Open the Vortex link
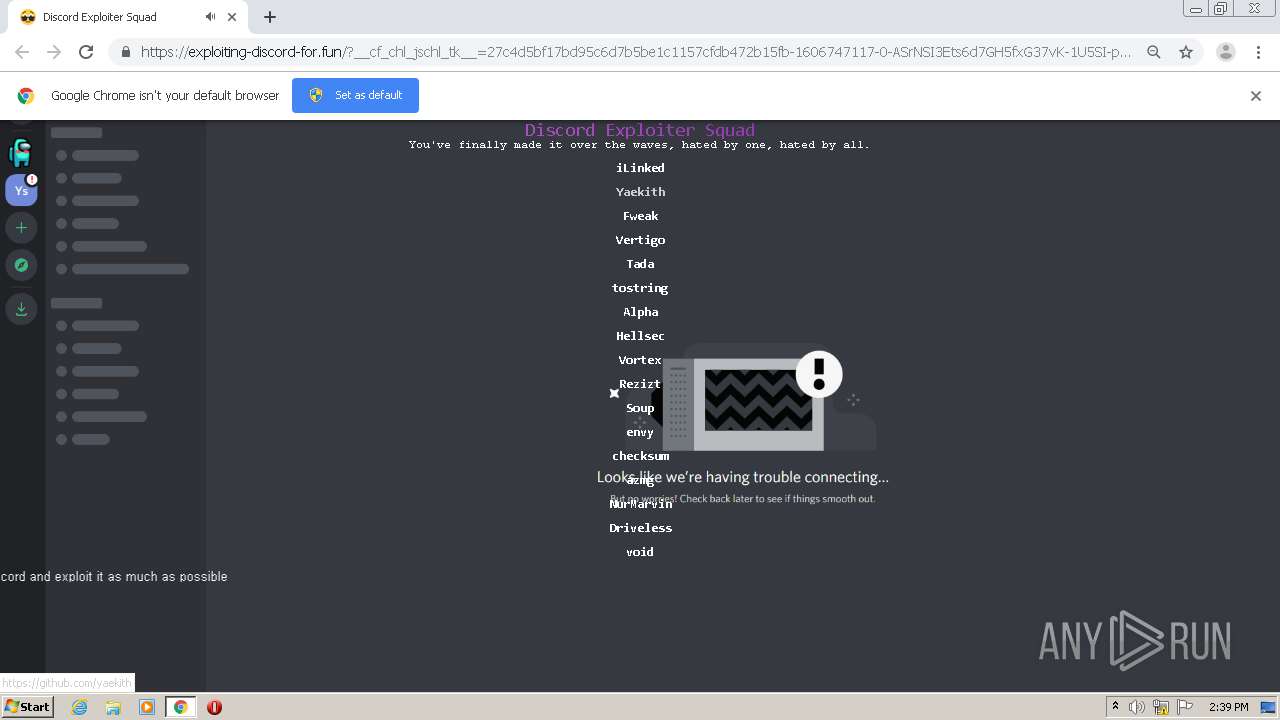The height and width of the screenshot is (720, 1280). (640, 360)
